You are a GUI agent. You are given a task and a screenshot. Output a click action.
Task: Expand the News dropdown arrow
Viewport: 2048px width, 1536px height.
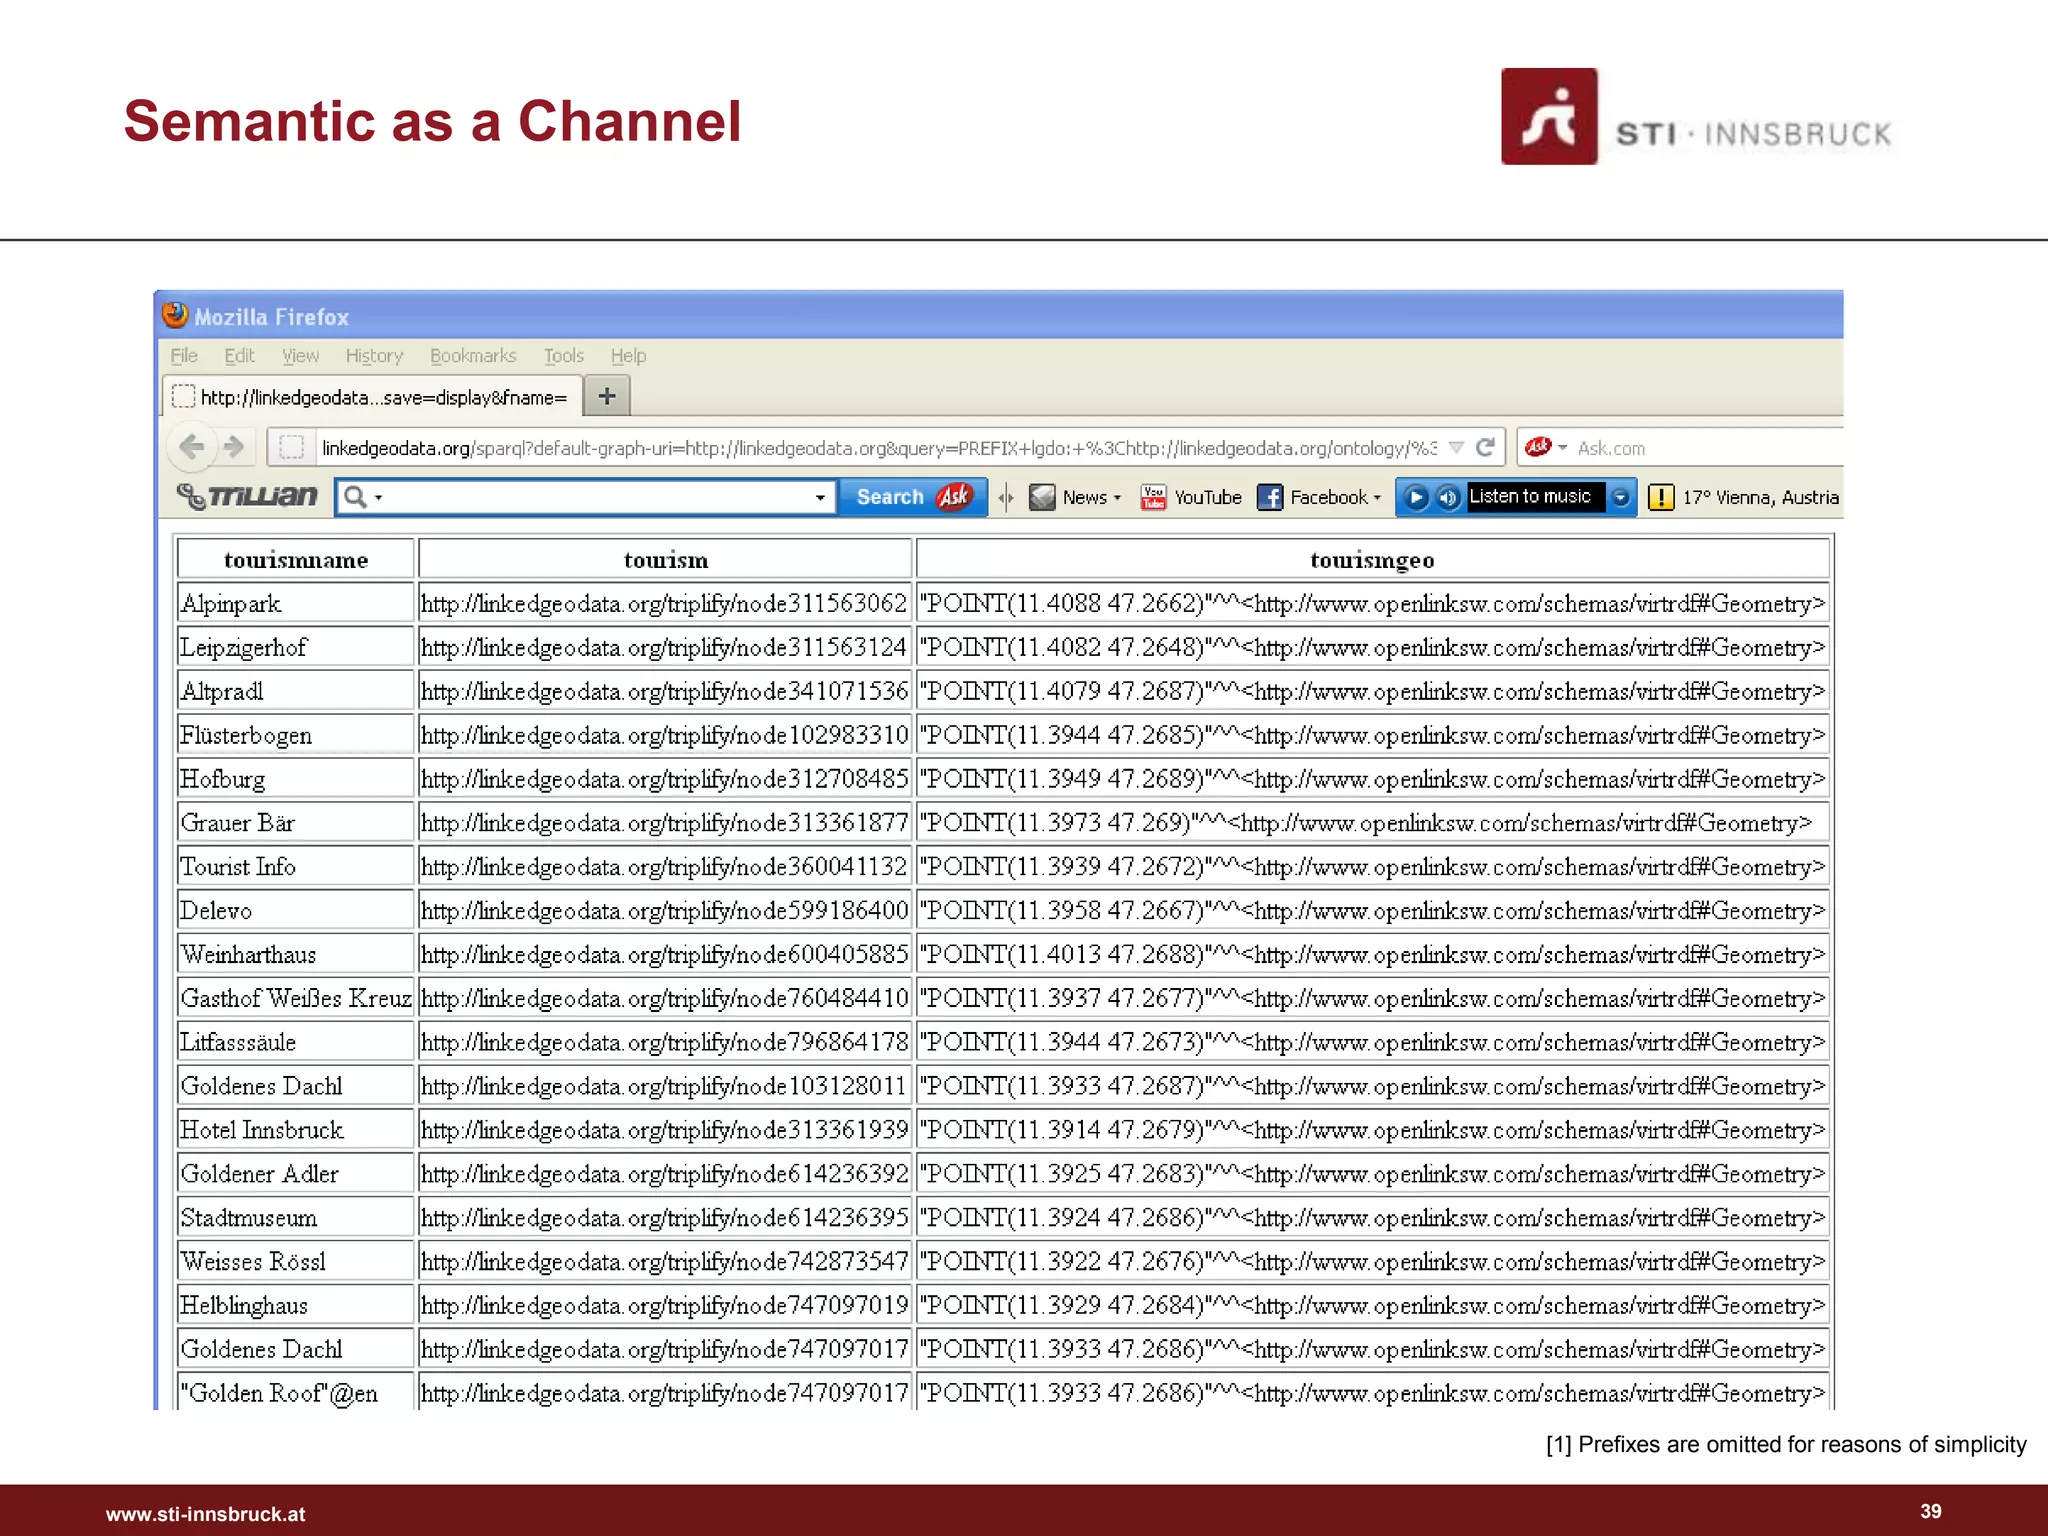point(1117,497)
